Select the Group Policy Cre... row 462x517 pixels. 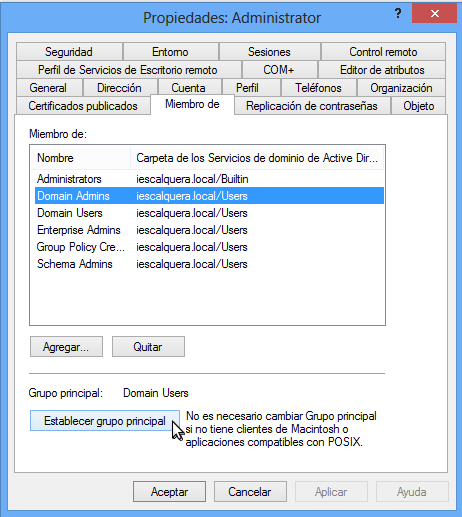click(209, 247)
